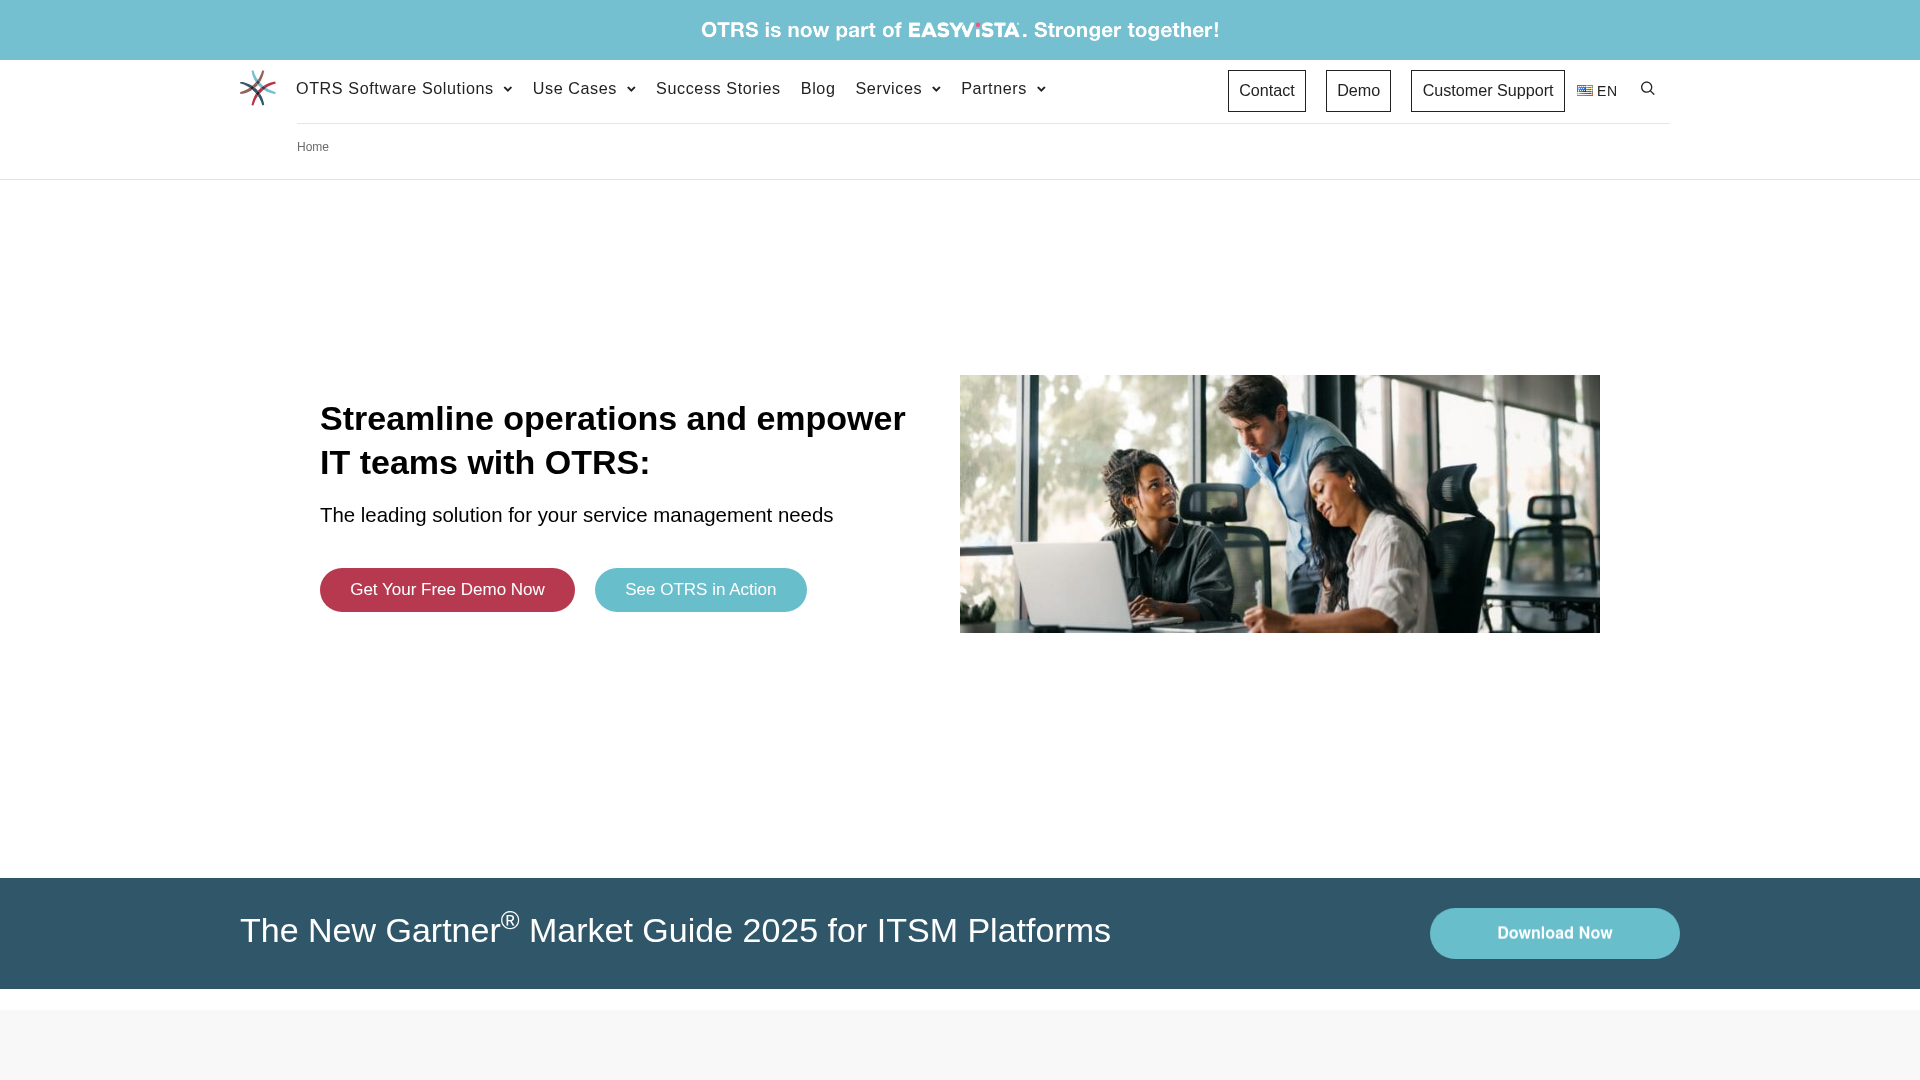Click the Contact button
The height and width of the screenshot is (1080, 1920).
coord(1266,90)
